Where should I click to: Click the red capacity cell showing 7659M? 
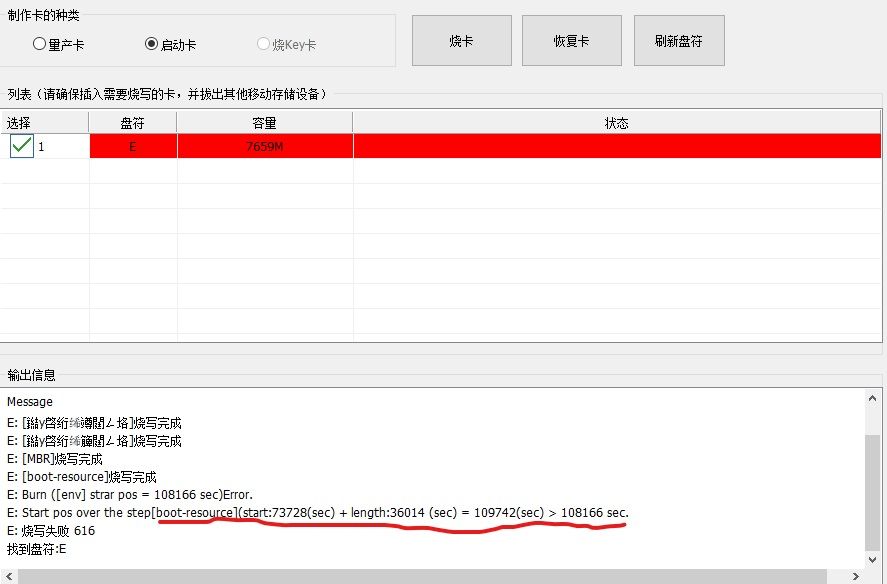coord(263,144)
